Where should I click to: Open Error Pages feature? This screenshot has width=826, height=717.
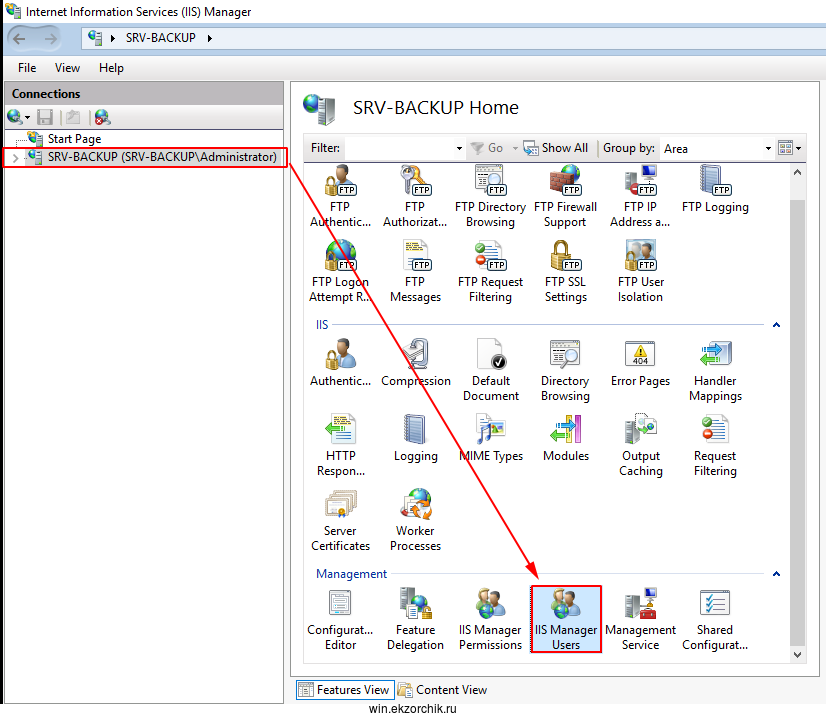point(640,363)
